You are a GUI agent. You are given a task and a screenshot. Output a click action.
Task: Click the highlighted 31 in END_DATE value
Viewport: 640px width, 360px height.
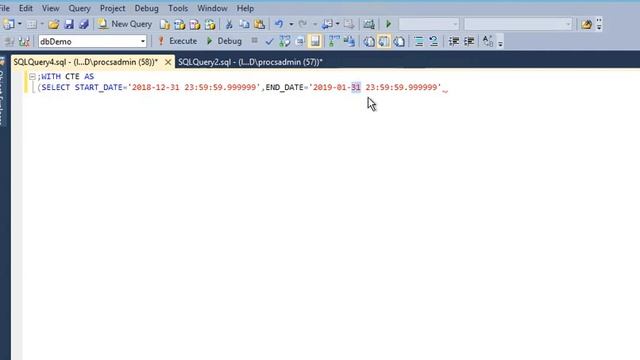(356, 87)
